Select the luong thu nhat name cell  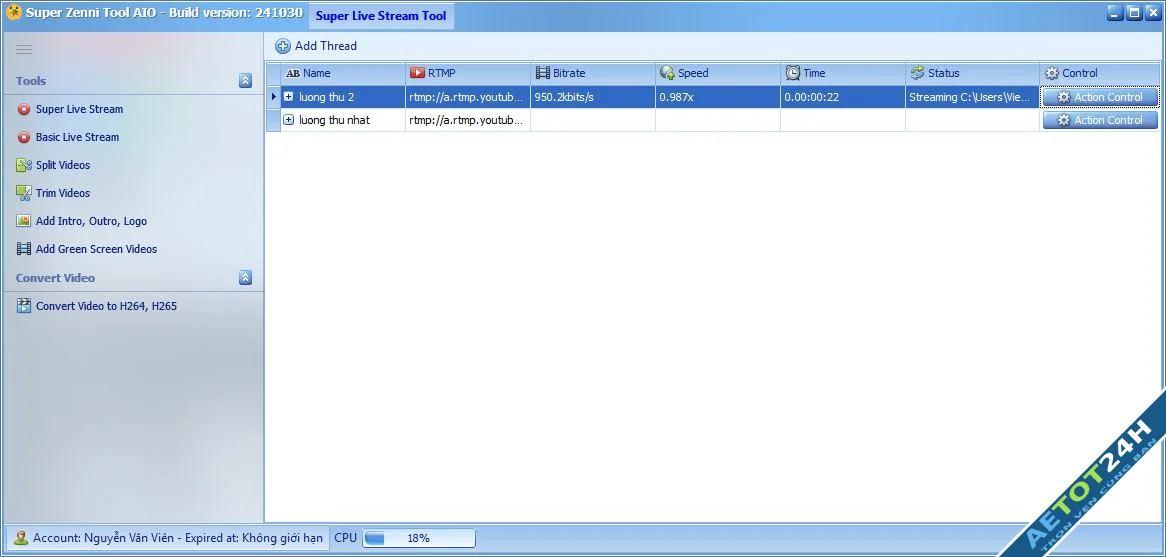click(x=343, y=120)
